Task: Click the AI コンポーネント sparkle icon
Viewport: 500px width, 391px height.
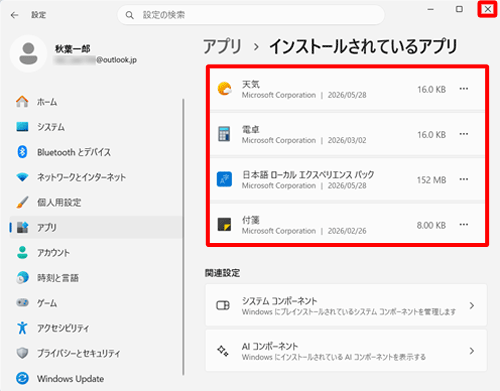Action: point(223,351)
